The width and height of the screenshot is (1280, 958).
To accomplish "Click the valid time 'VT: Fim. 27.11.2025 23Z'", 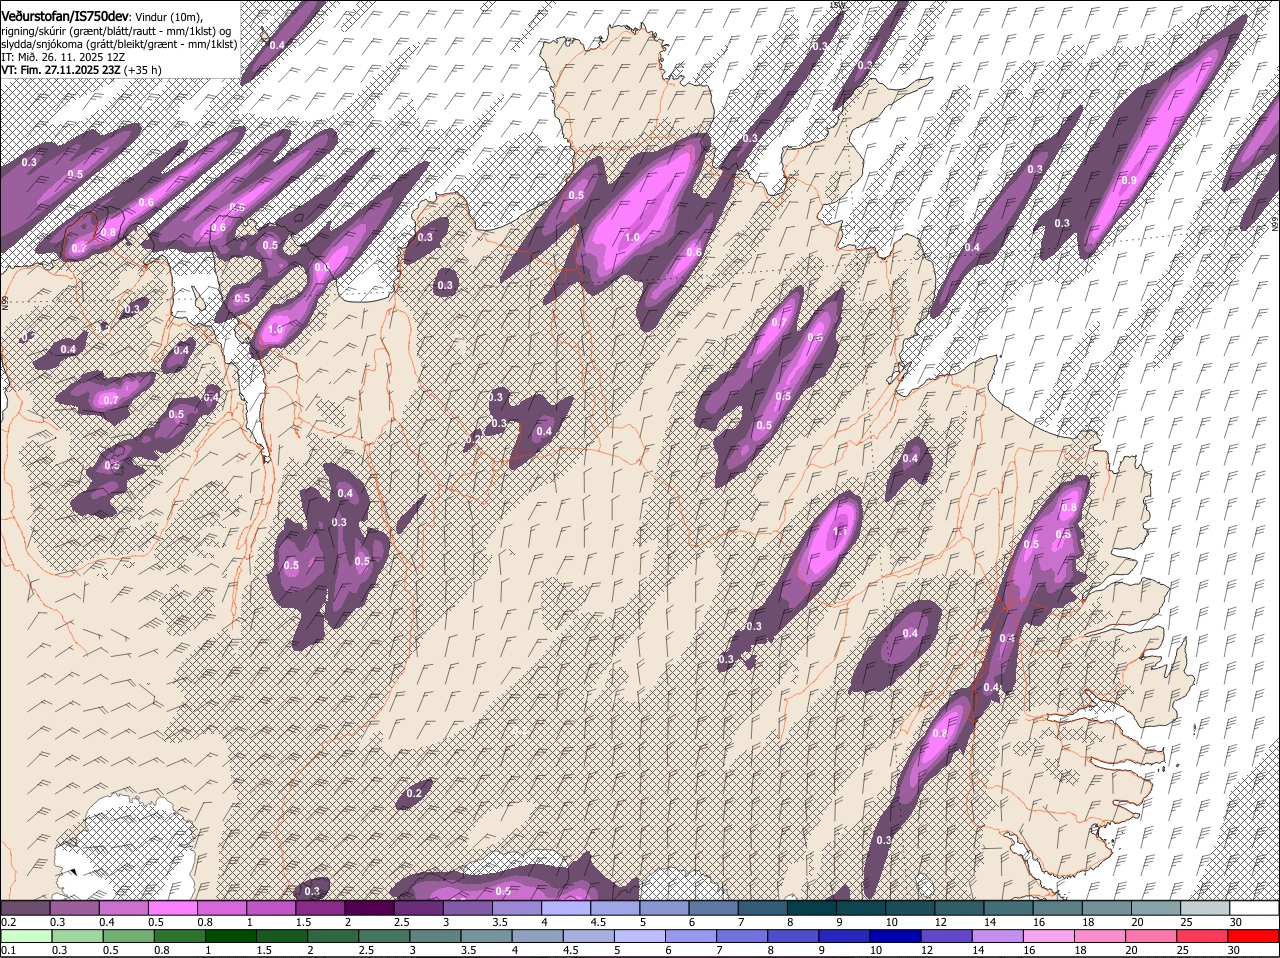I will point(61,70).
